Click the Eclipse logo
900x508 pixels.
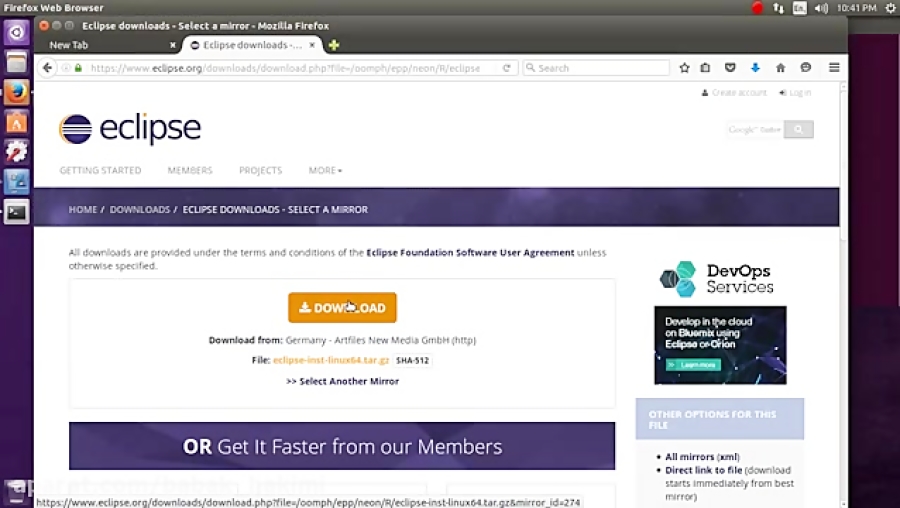tap(130, 129)
